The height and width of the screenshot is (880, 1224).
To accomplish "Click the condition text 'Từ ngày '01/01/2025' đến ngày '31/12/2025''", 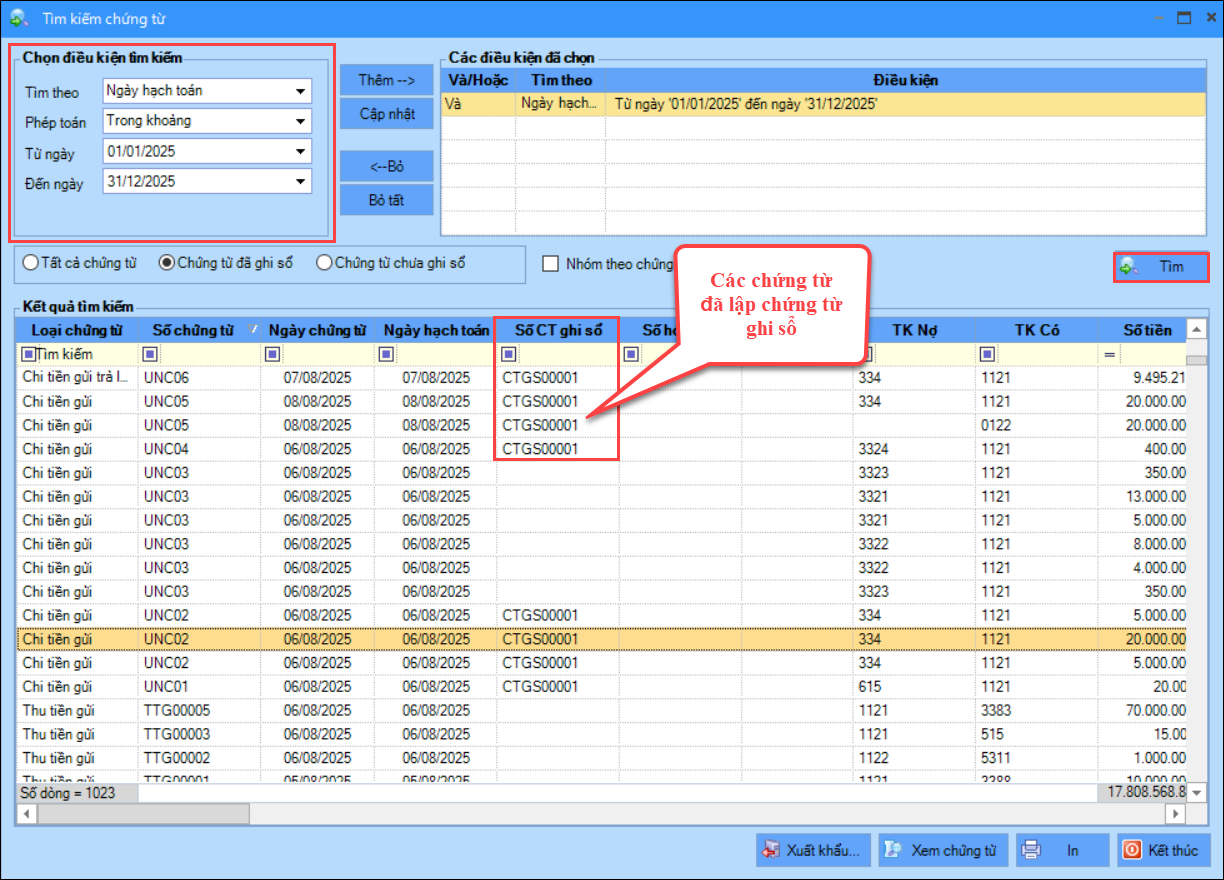I will [x=745, y=103].
